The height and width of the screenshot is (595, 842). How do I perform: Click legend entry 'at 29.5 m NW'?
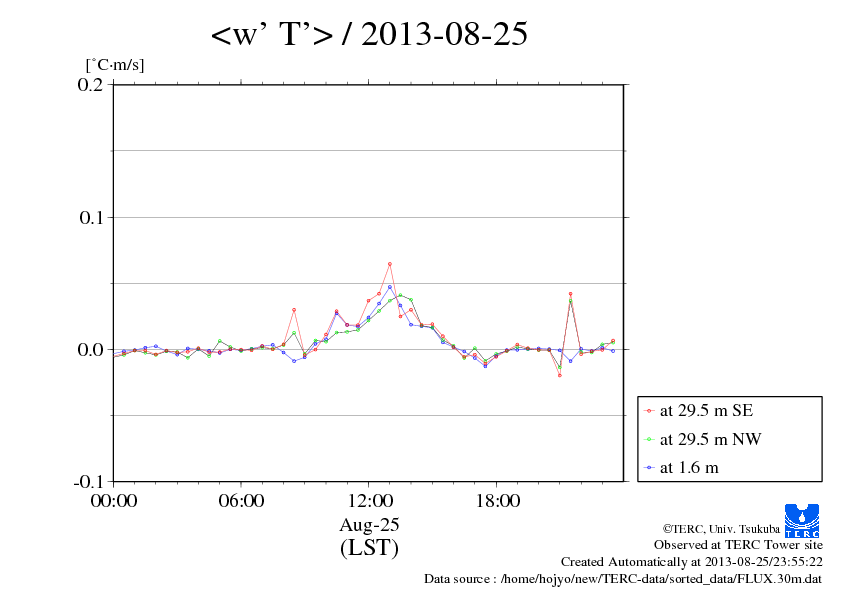(x=710, y=439)
